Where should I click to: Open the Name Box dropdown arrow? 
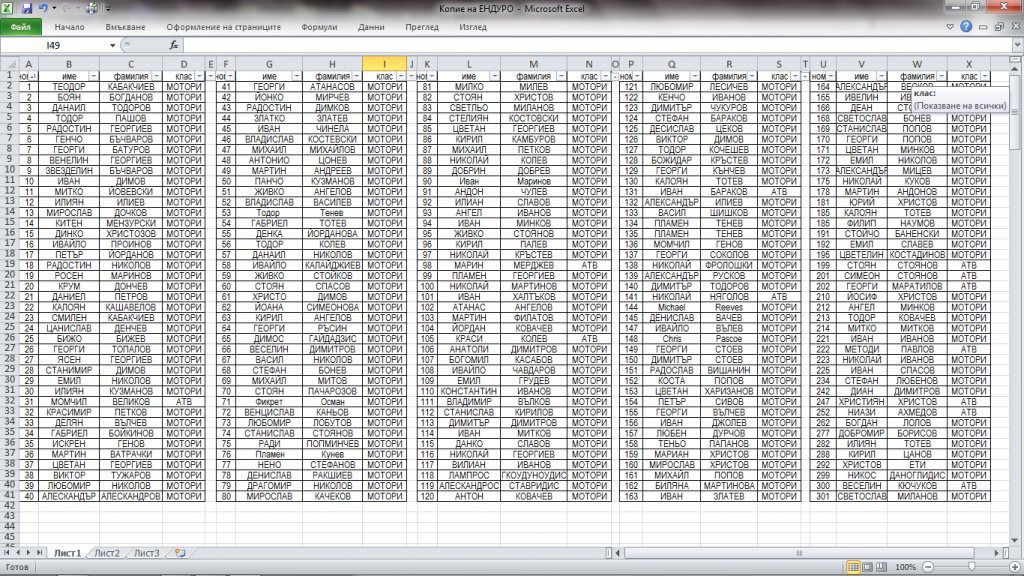(112, 45)
